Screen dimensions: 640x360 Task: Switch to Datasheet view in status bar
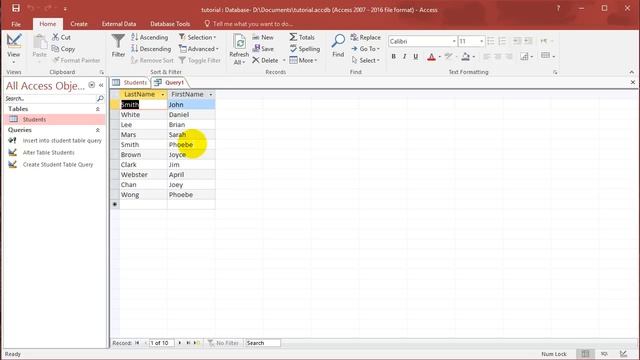coord(585,354)
